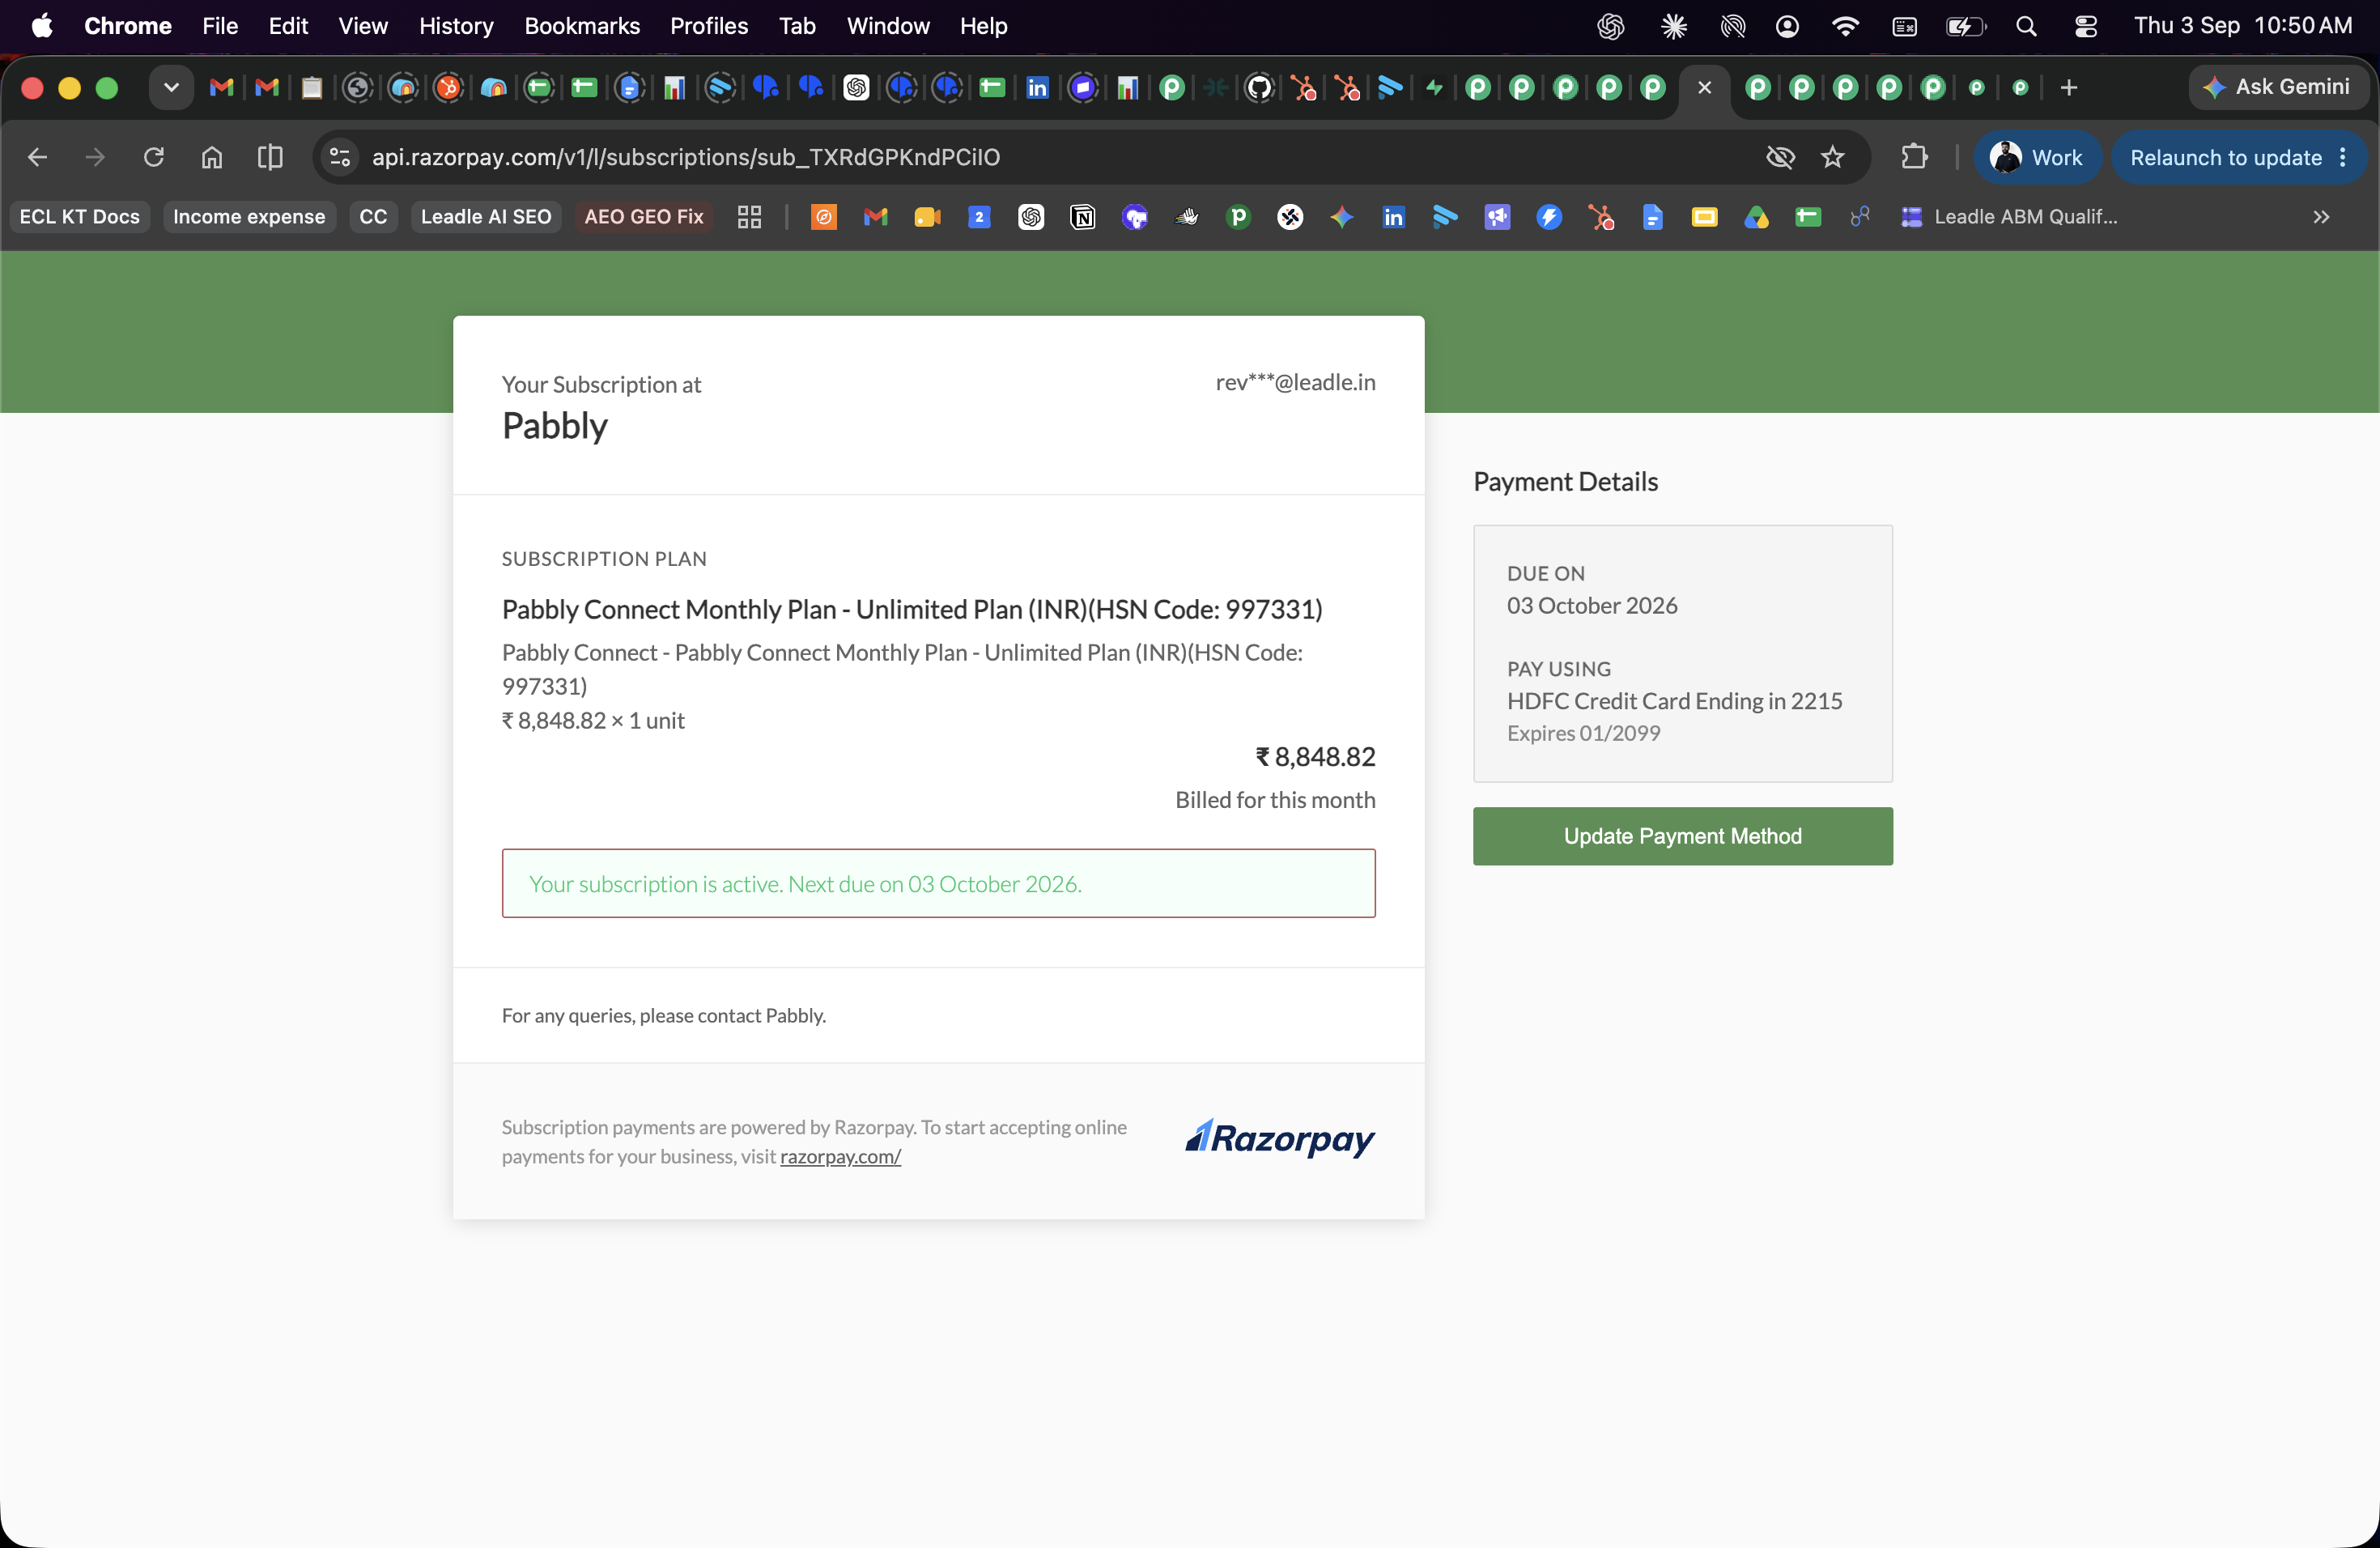2380x1548 pixels.
Task: Switch to the GitHub tab
Action: 1259,88
